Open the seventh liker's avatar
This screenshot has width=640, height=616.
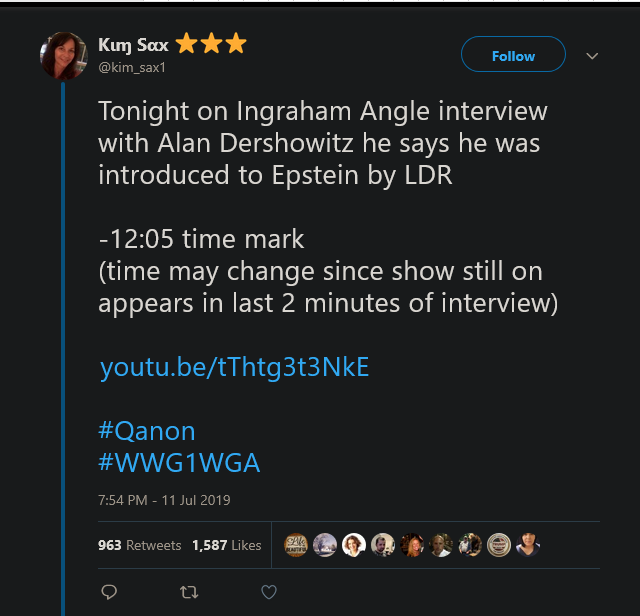[x=470, y=545]
